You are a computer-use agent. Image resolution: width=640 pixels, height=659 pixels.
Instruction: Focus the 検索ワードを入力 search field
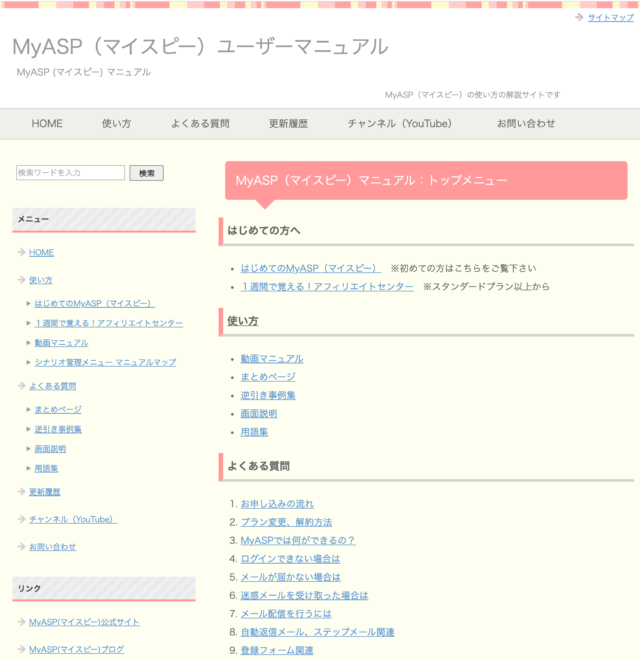pos(71,173)
